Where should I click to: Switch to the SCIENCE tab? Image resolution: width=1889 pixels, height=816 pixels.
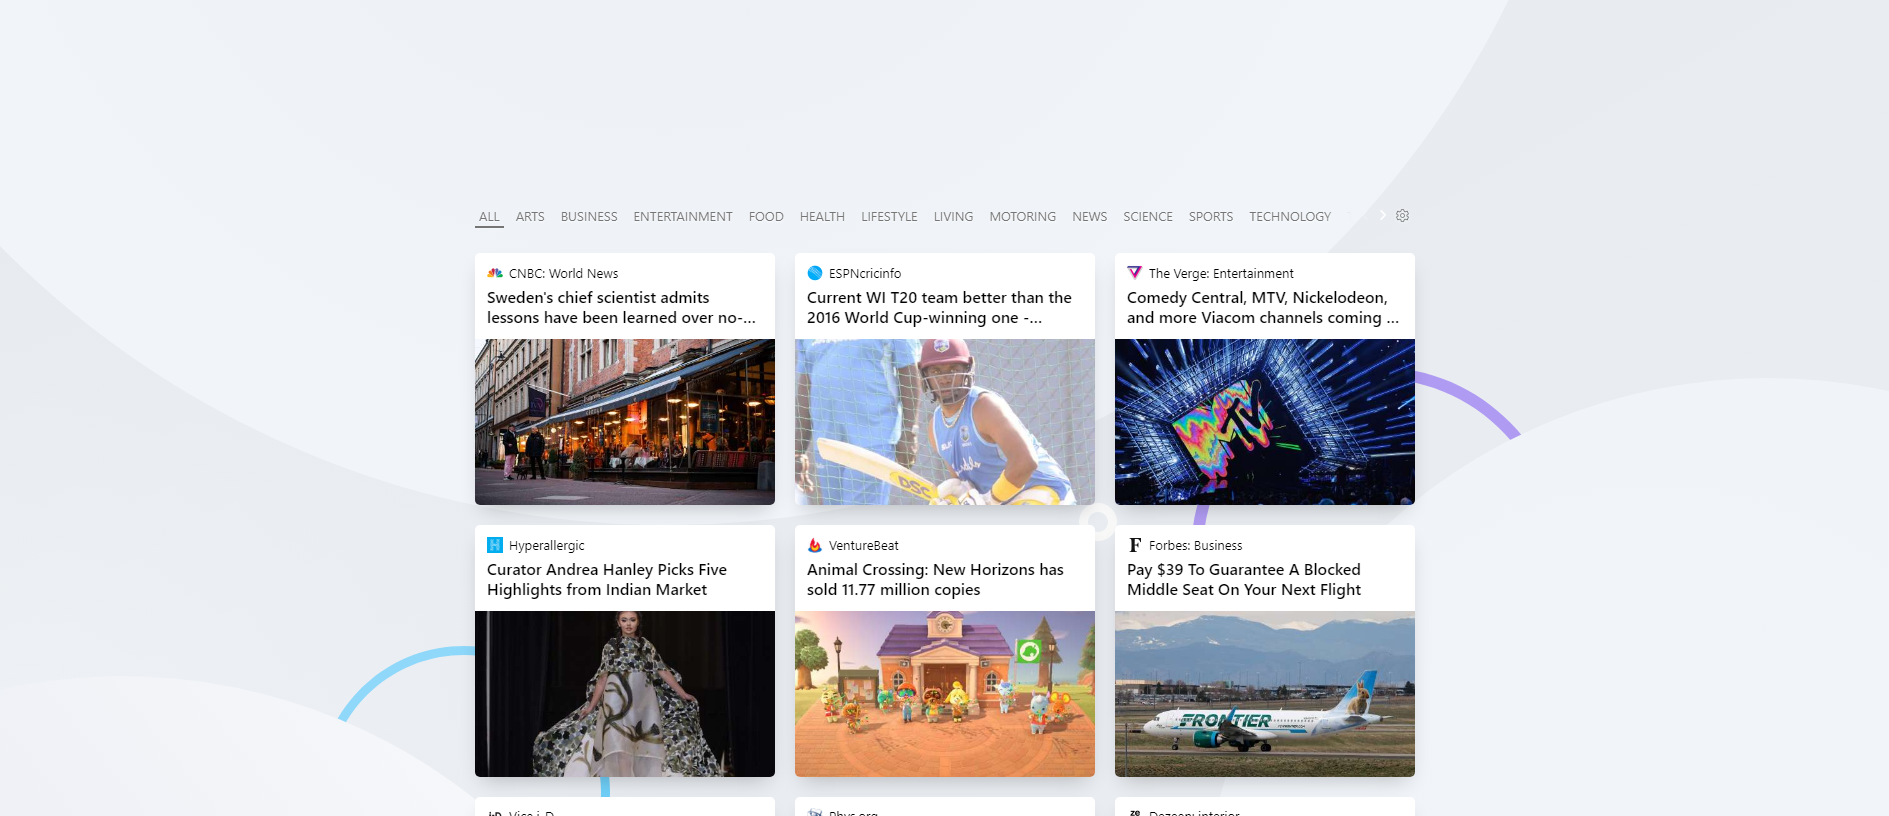coord(1148,217)
